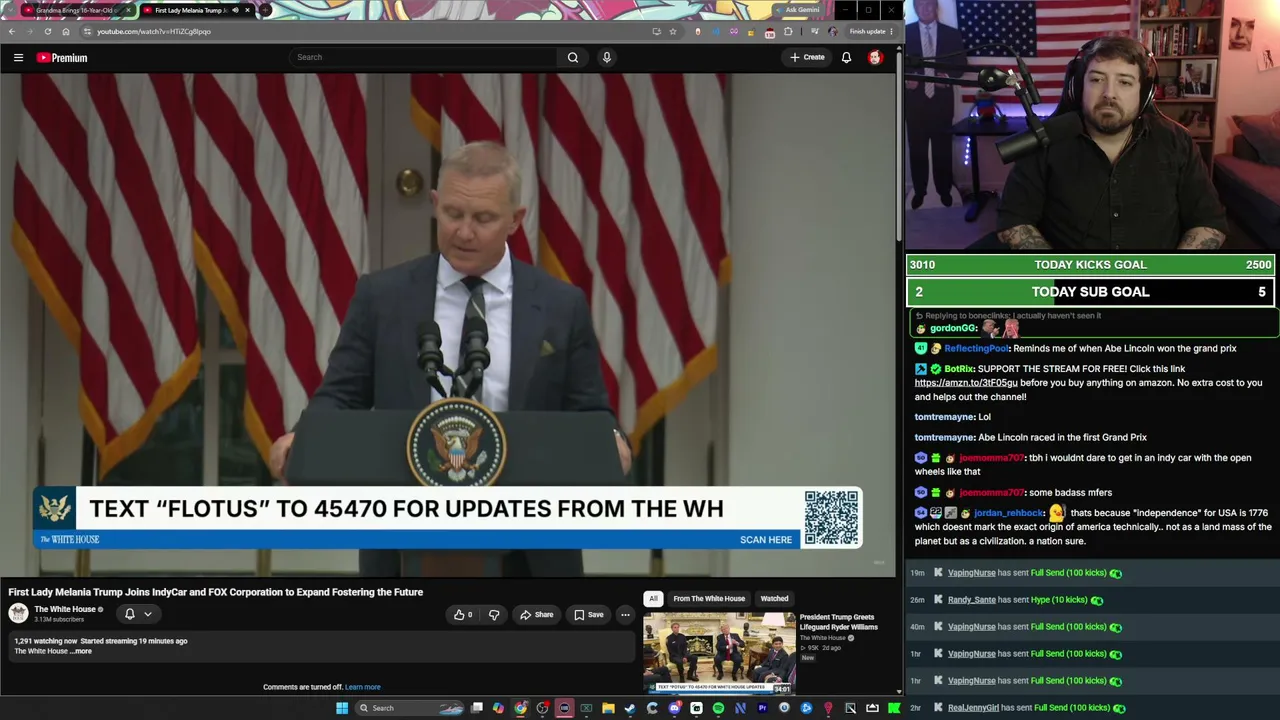
Task: Open Copilot from the taskbar
Action: (x=498, y=708)
